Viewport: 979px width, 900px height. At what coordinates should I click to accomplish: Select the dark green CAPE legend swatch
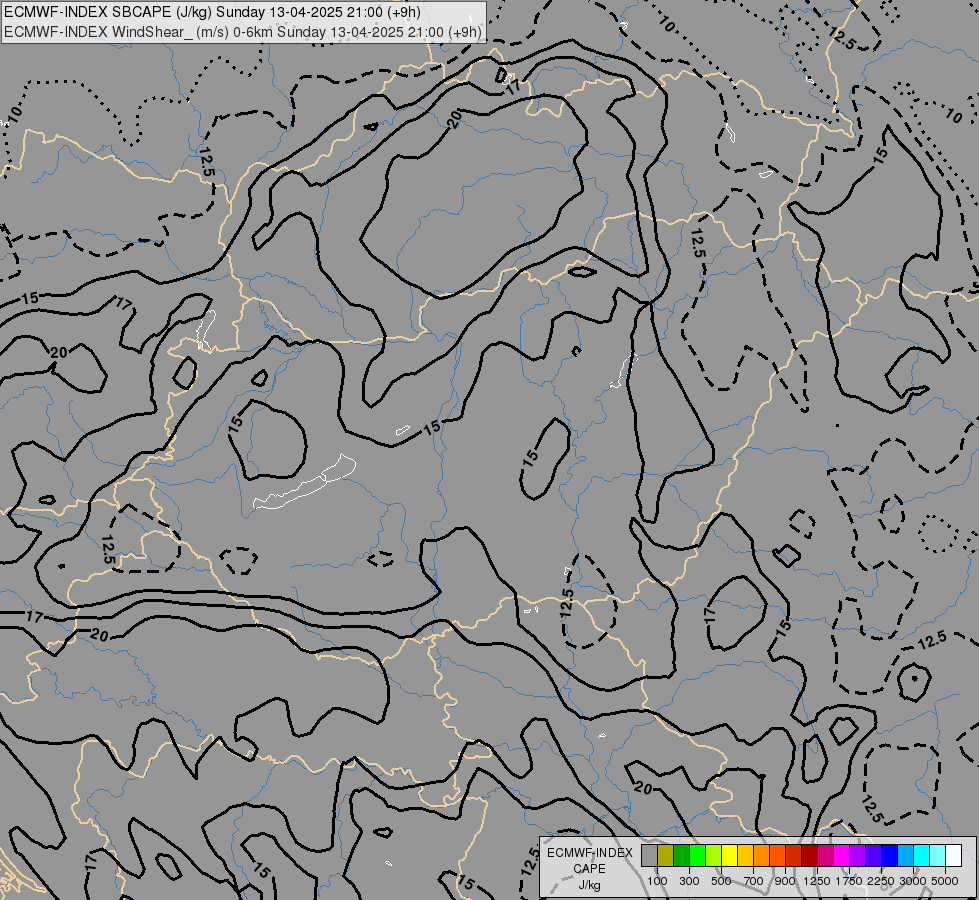coord(682,855)
